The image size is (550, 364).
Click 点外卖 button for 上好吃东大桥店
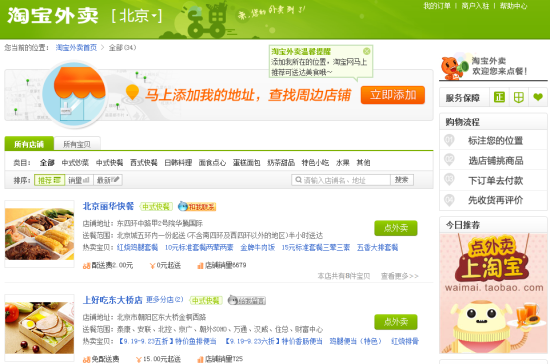point(396,322)
